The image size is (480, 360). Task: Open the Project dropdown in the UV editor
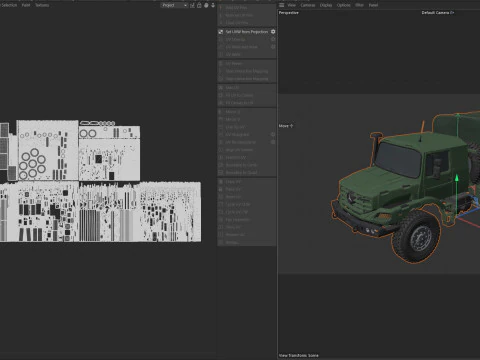click(174, 5)
